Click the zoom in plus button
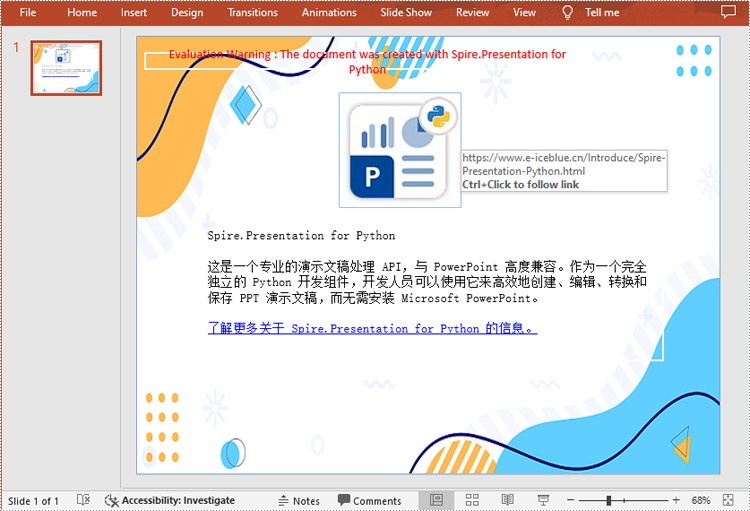 [676, 500]
